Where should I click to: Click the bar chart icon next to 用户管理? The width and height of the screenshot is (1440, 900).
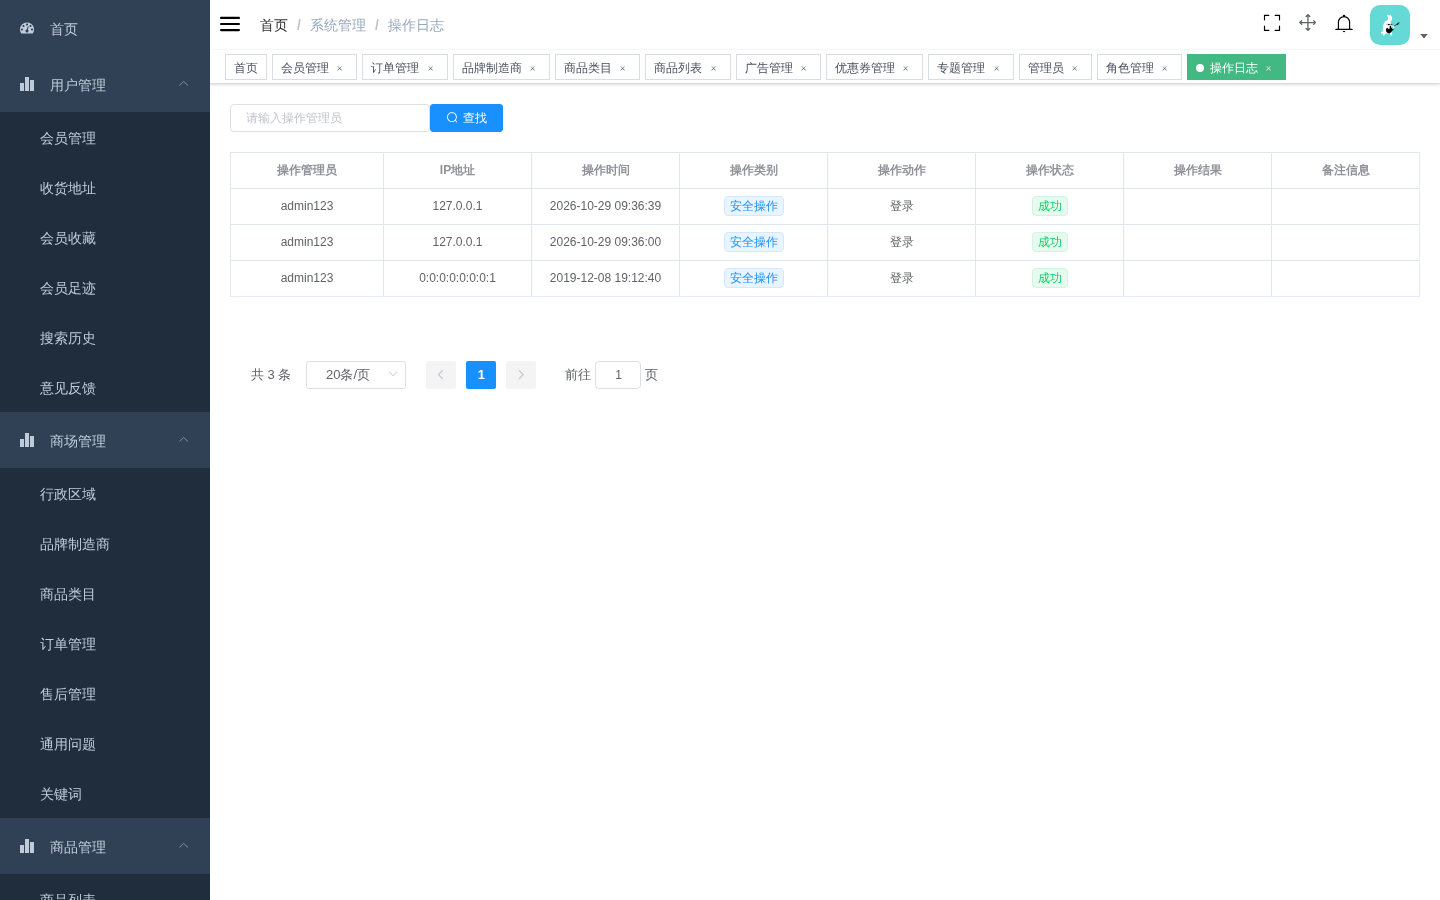(x=27, y=85)
